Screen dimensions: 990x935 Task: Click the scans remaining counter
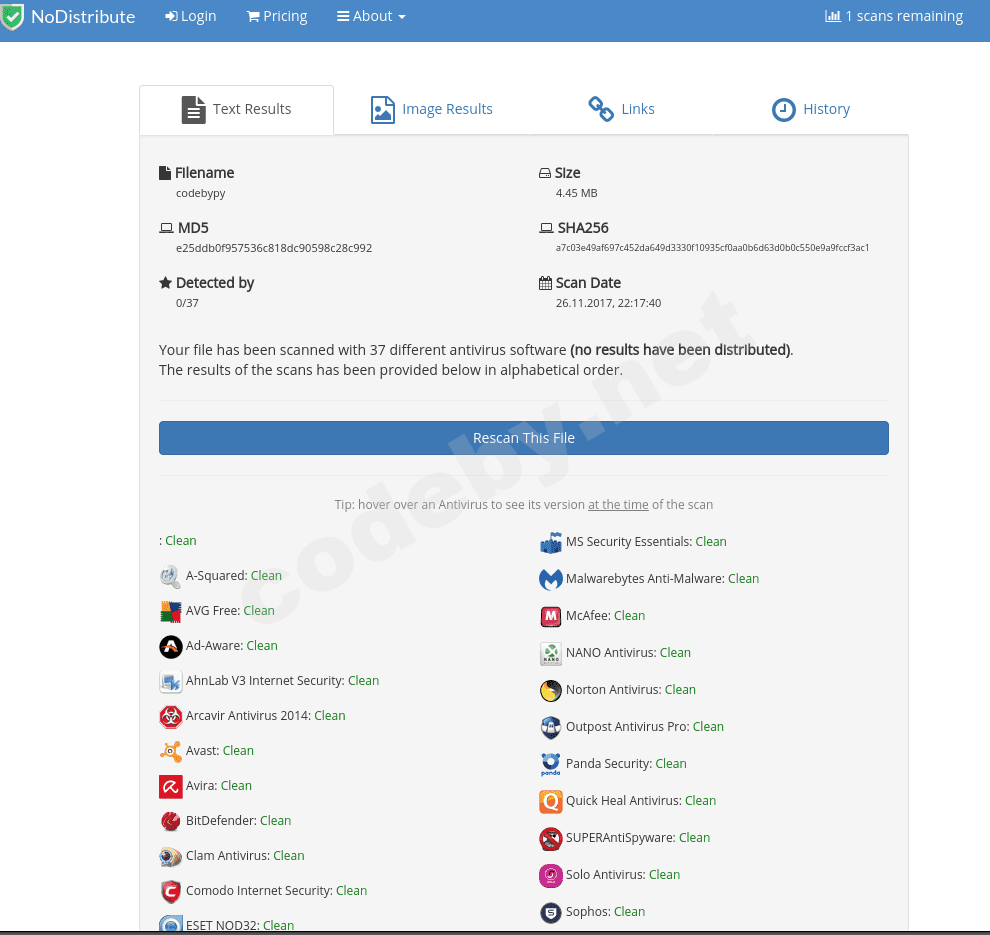[x=893, y=16]
